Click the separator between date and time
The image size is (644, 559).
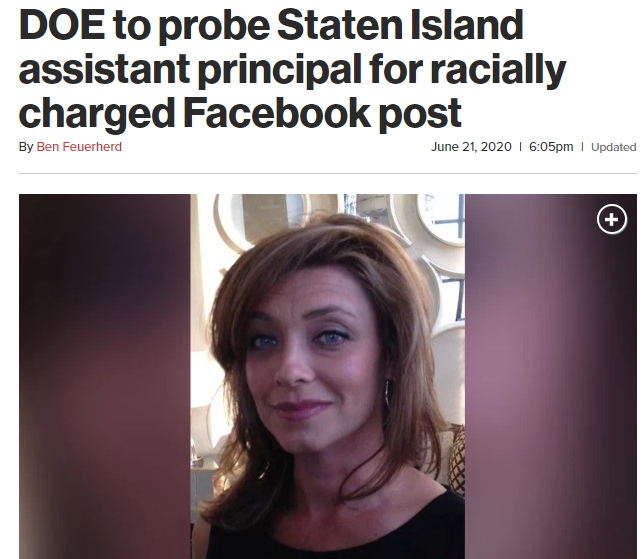click(520, 147)
